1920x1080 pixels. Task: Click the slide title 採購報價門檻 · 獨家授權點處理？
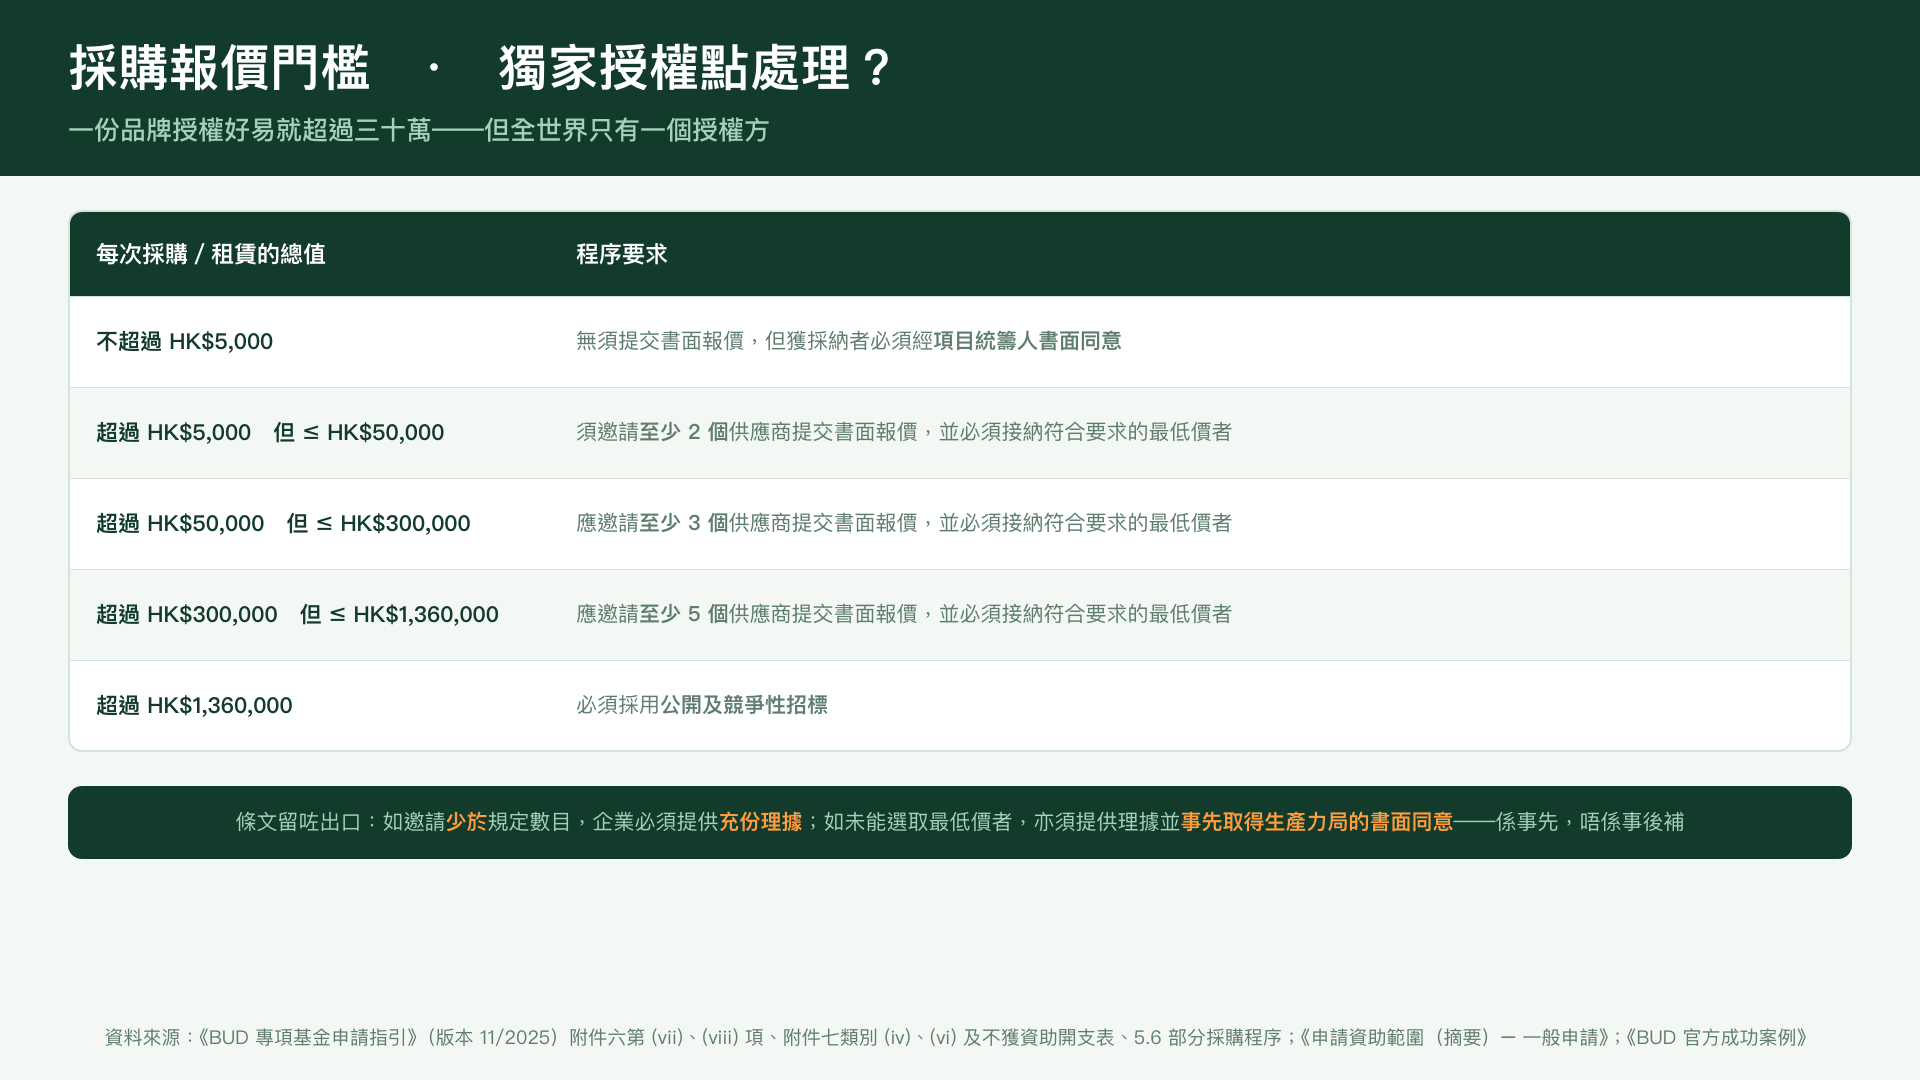coord(480,68)
